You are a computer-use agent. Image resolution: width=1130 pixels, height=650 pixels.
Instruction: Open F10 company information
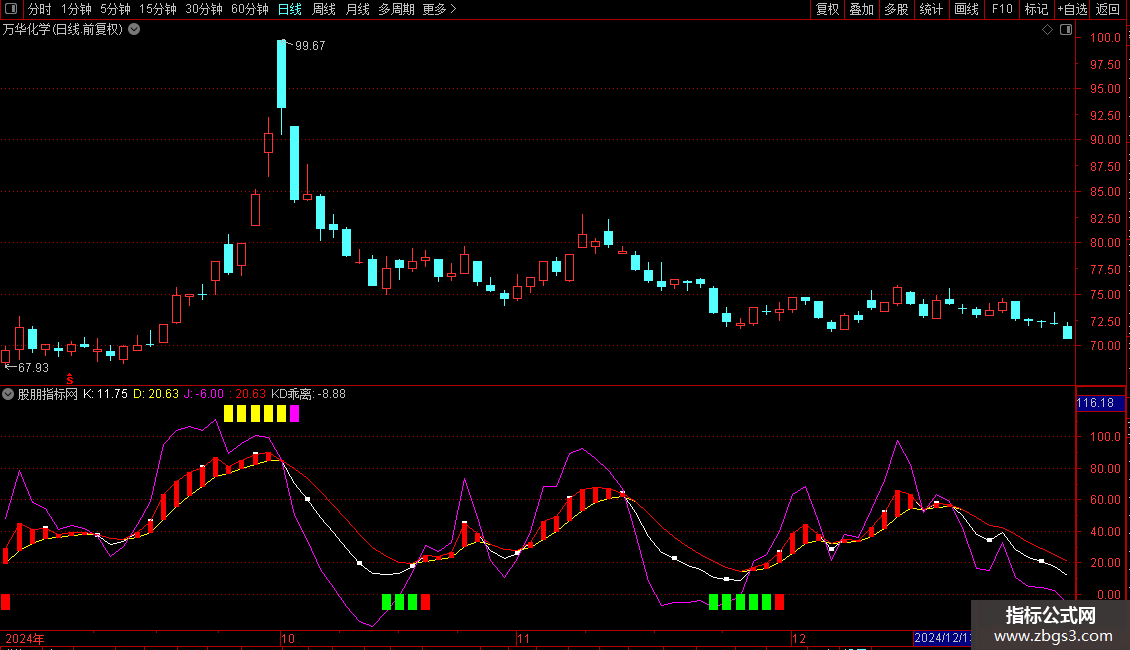[1002, 9]
